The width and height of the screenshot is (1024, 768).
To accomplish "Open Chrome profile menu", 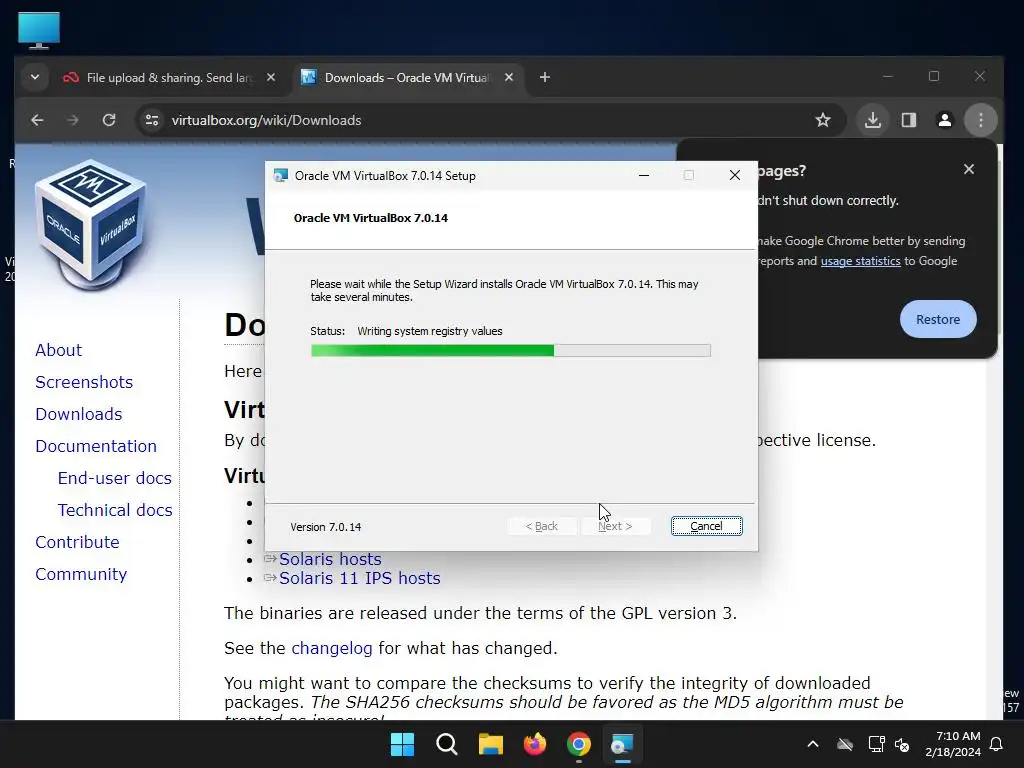I will click(x=944, y=120).
